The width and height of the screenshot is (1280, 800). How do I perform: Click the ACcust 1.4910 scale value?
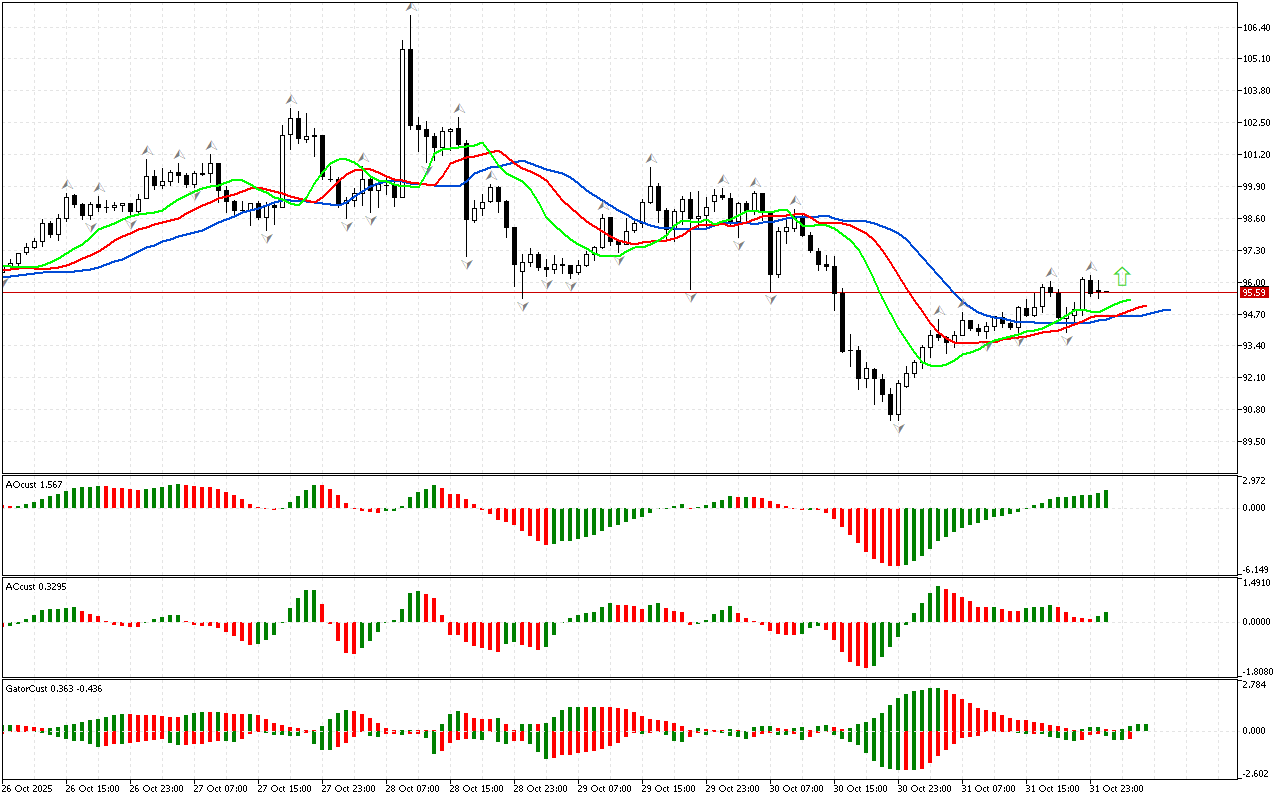1257,582
